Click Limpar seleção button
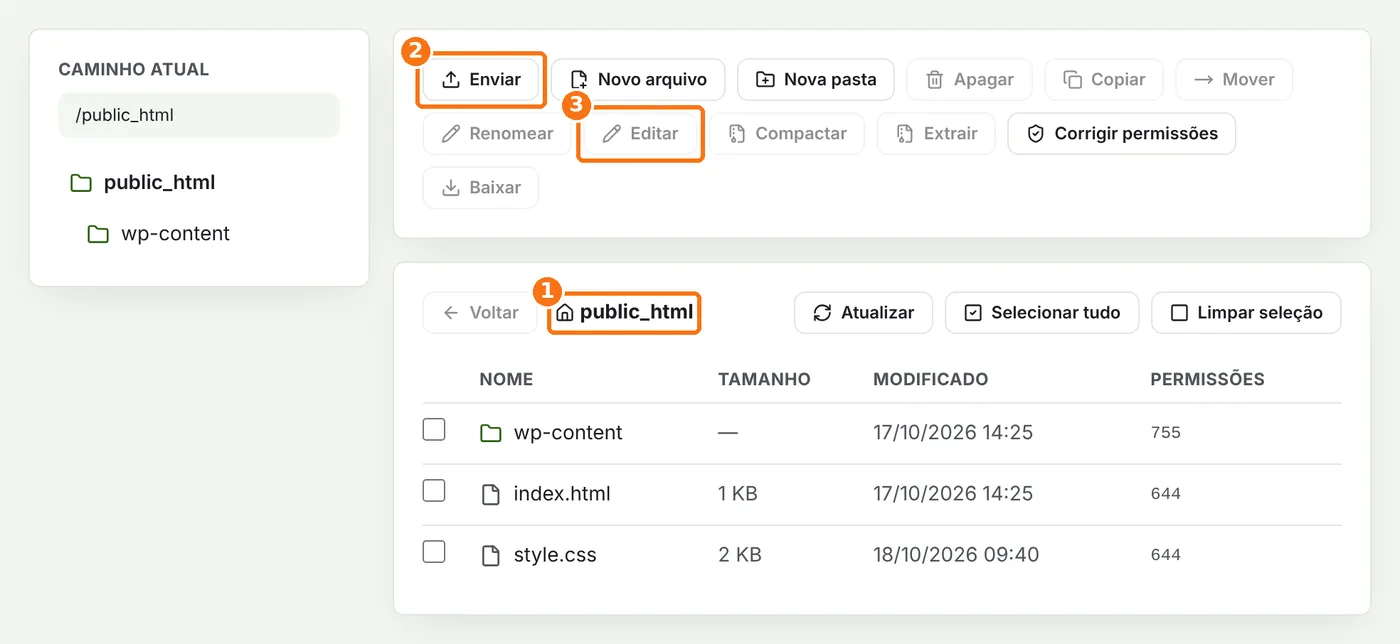Viewport: 1400px width, 644px height. pos(1246,312)
